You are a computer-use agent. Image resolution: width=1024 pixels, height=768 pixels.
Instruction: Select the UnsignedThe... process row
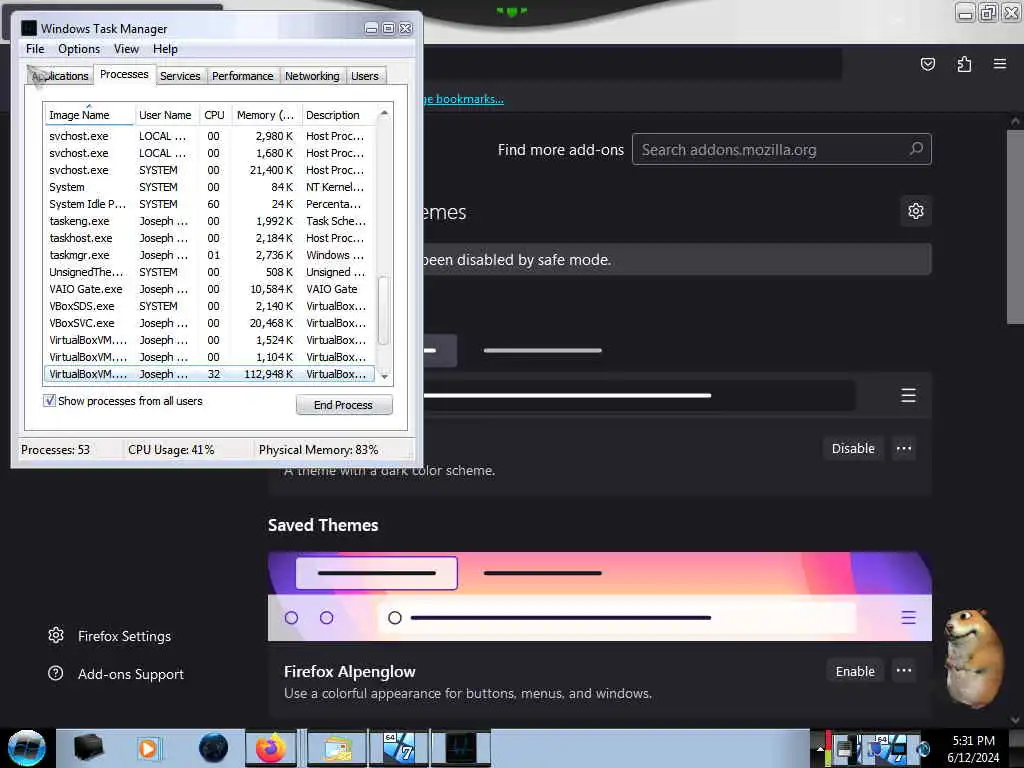click(209, 272)
